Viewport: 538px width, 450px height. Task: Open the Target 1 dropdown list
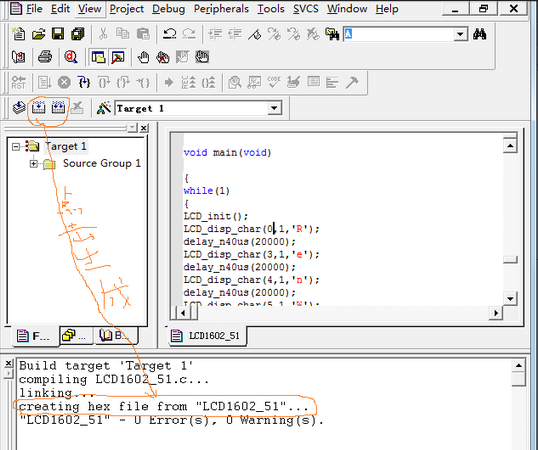[274, 108]
